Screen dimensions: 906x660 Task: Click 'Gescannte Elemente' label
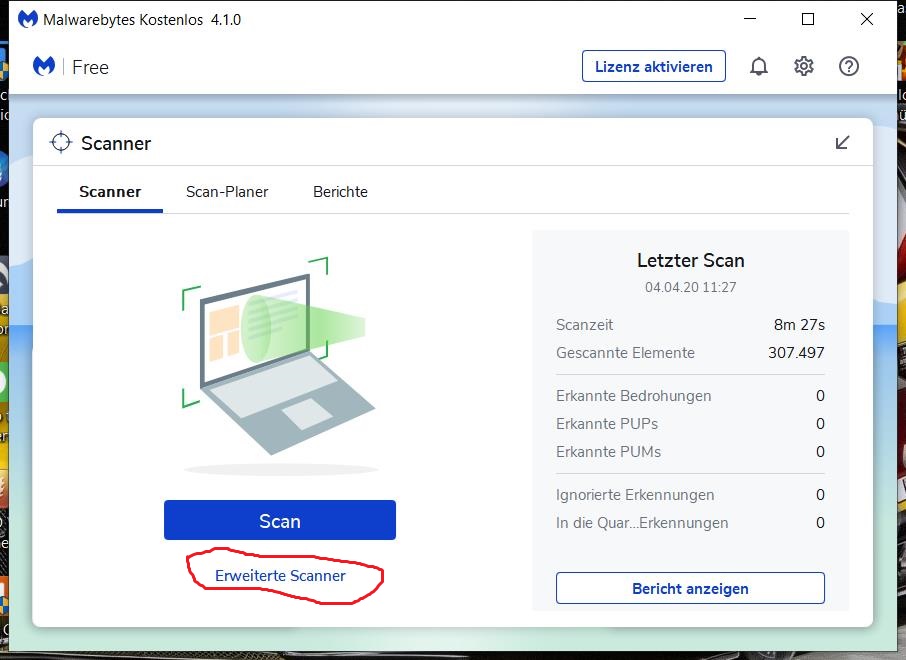[x=625, y=353]
